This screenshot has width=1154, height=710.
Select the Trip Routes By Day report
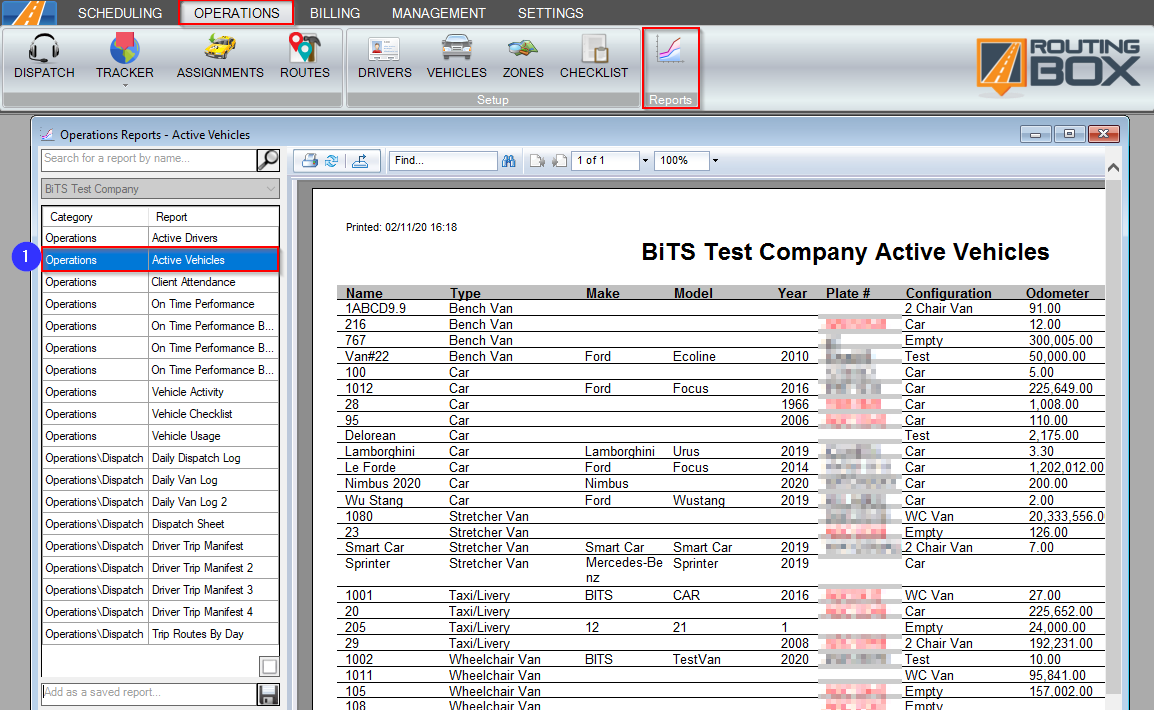pyautogui.click(x=160, y=634)
